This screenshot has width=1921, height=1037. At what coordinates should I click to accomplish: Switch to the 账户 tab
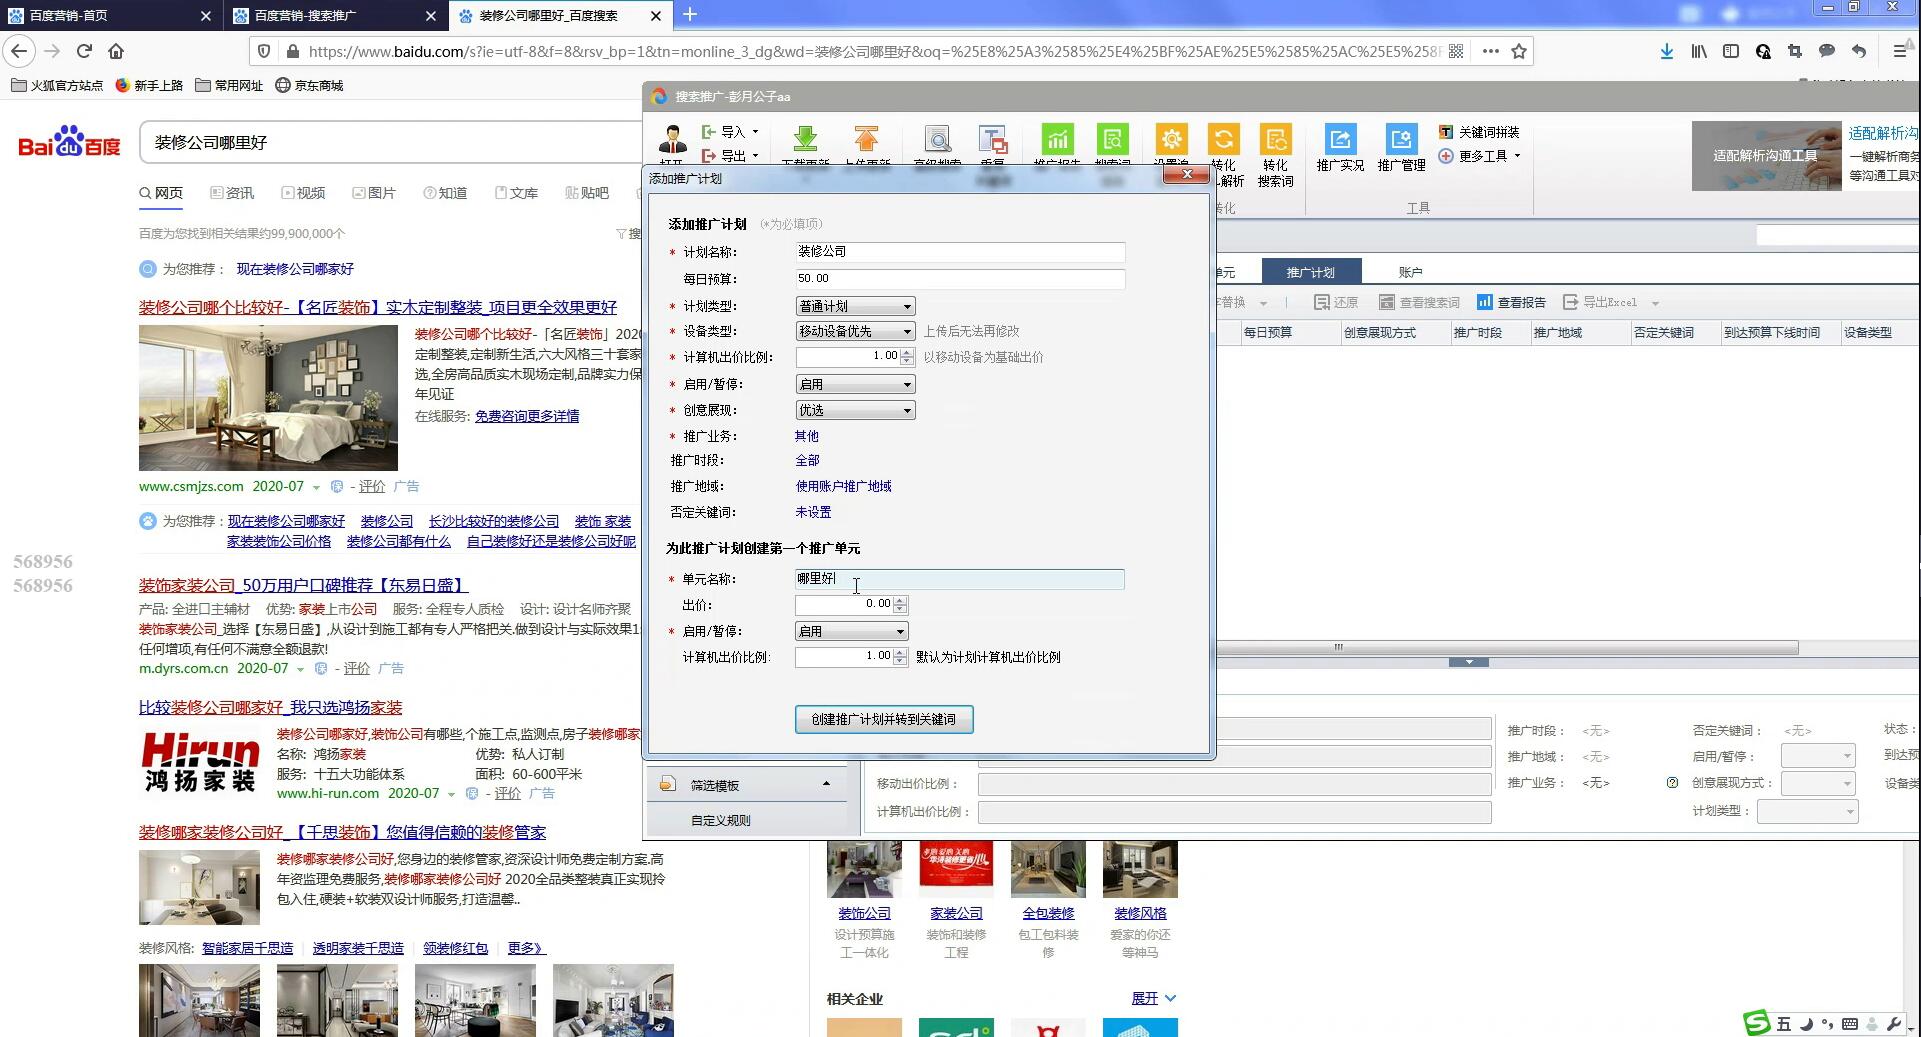[1410, 272]
